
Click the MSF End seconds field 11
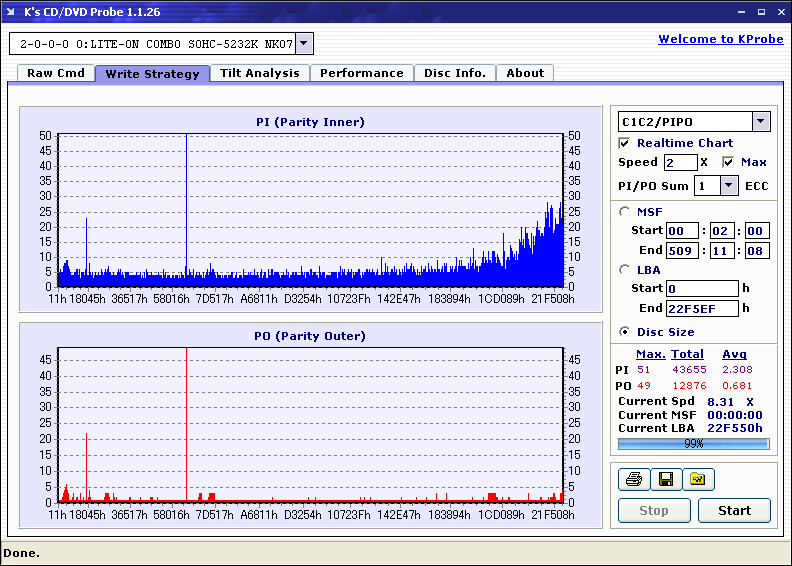(x=721, y=250)
